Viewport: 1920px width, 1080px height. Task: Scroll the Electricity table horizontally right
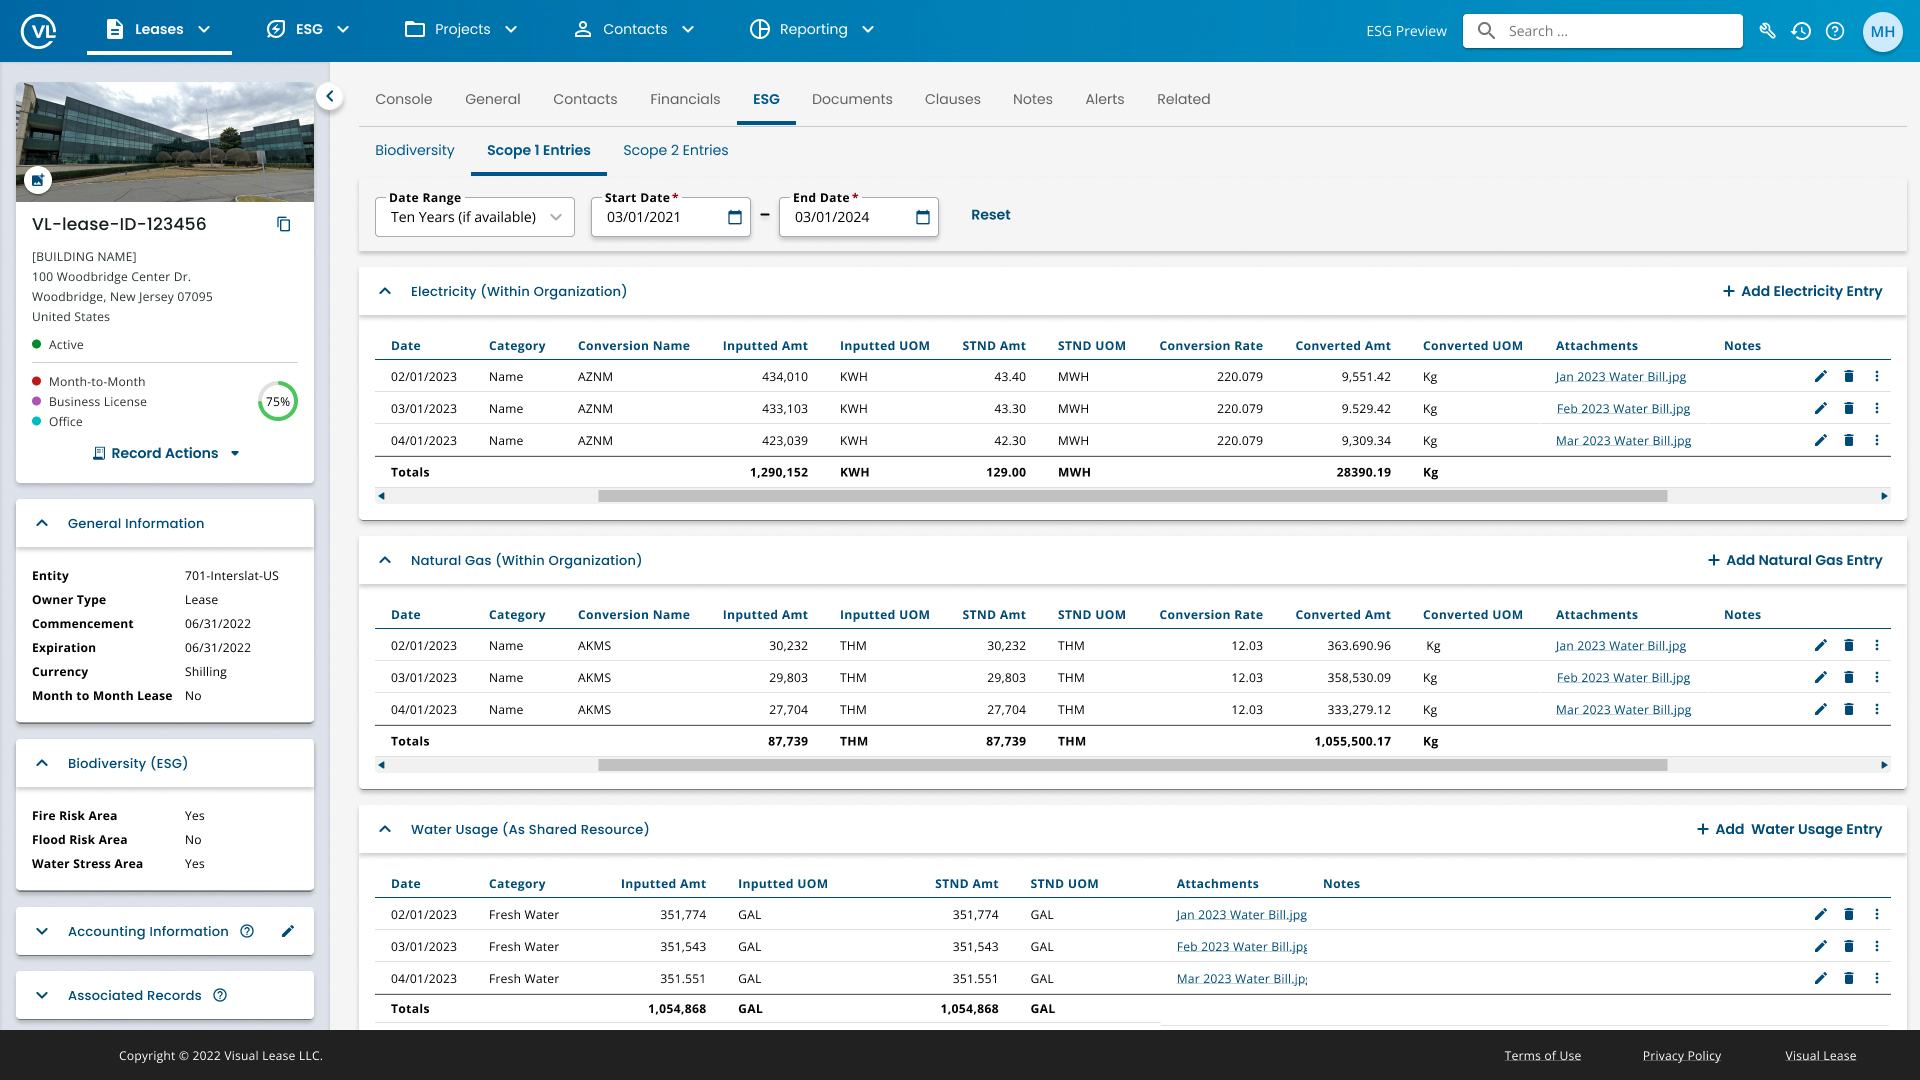1884,496
